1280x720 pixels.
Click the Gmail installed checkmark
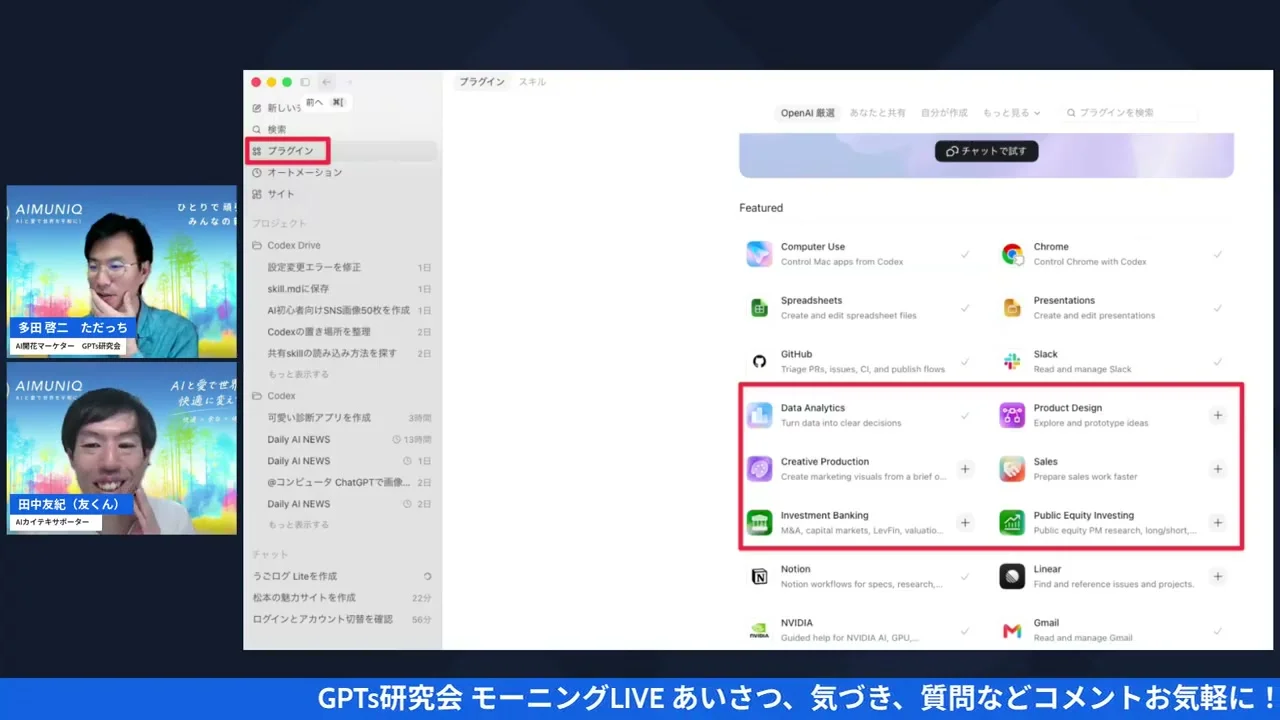(1217, 630)
